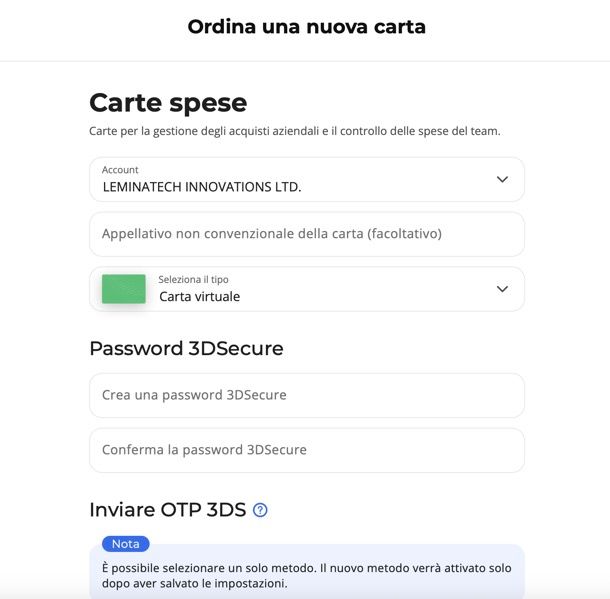Focus the Appellativo non convenzionale della carta field
610x599 pixels.
(307, 234)
